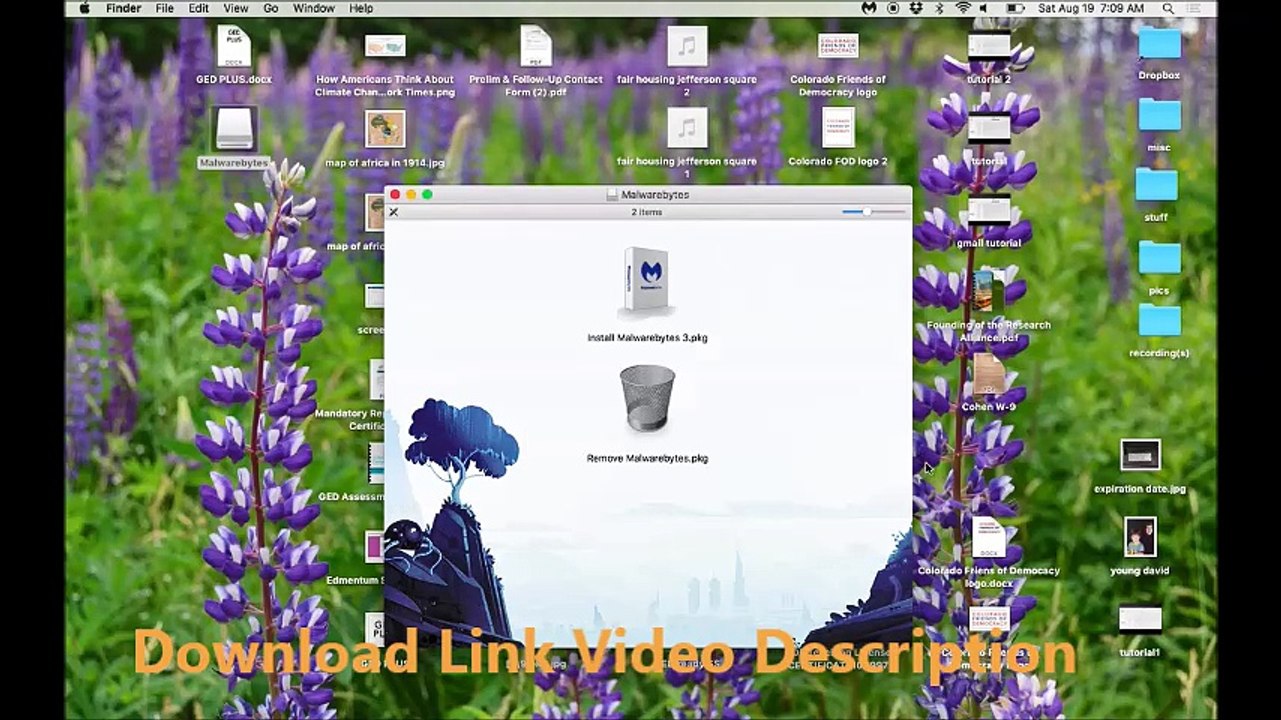Select 'young david' image on desktop
The image size is (1281, 720).
click(x=1140, y=537)
